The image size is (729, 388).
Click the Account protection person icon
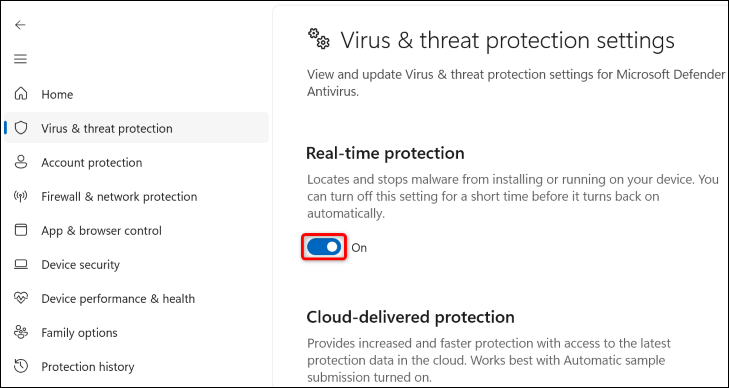tap(21, 163)
